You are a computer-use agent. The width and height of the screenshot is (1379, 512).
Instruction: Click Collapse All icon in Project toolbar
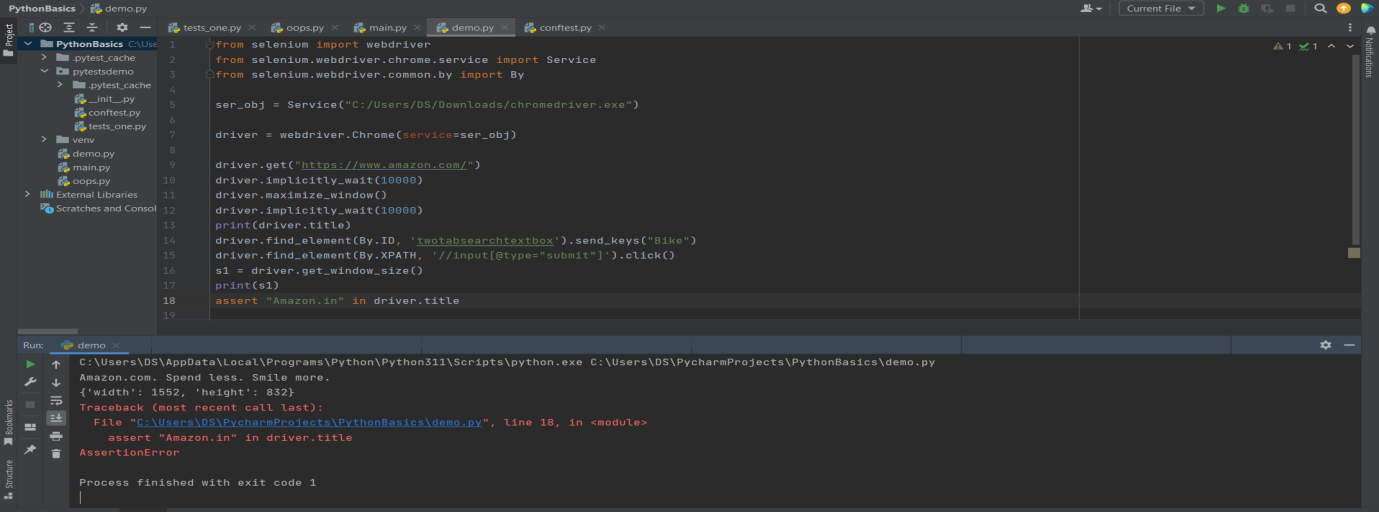92,28
